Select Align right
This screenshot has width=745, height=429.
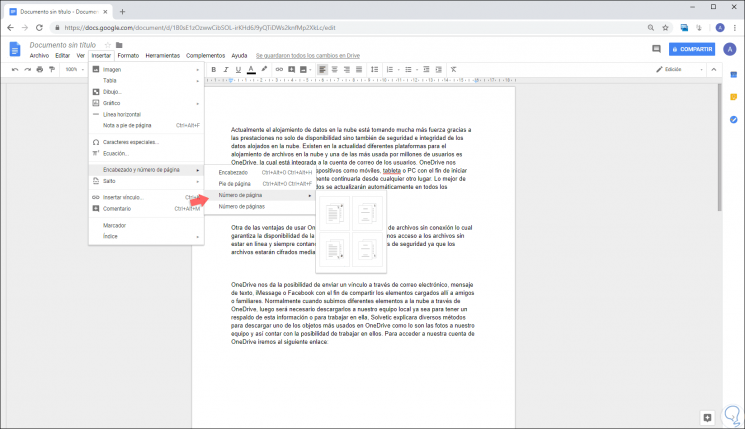pyautogui.click(x=347, y=69)
